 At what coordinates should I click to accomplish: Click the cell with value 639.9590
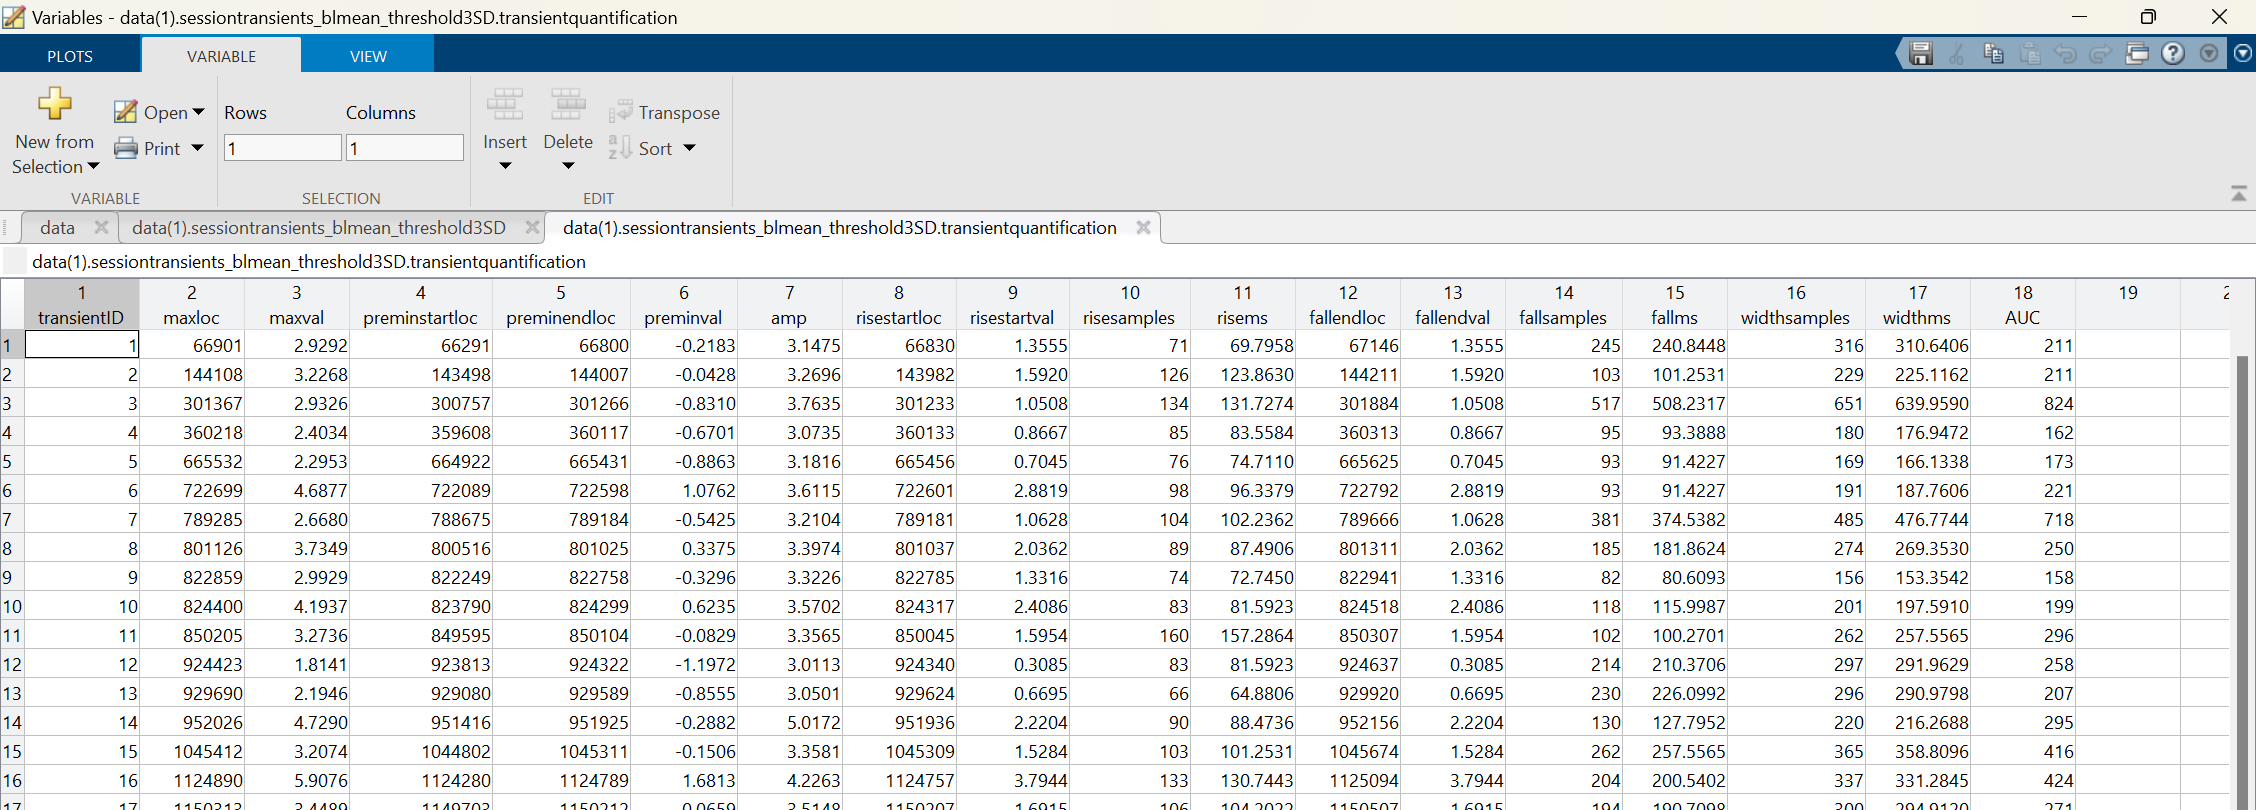[x=1917, y=404]
